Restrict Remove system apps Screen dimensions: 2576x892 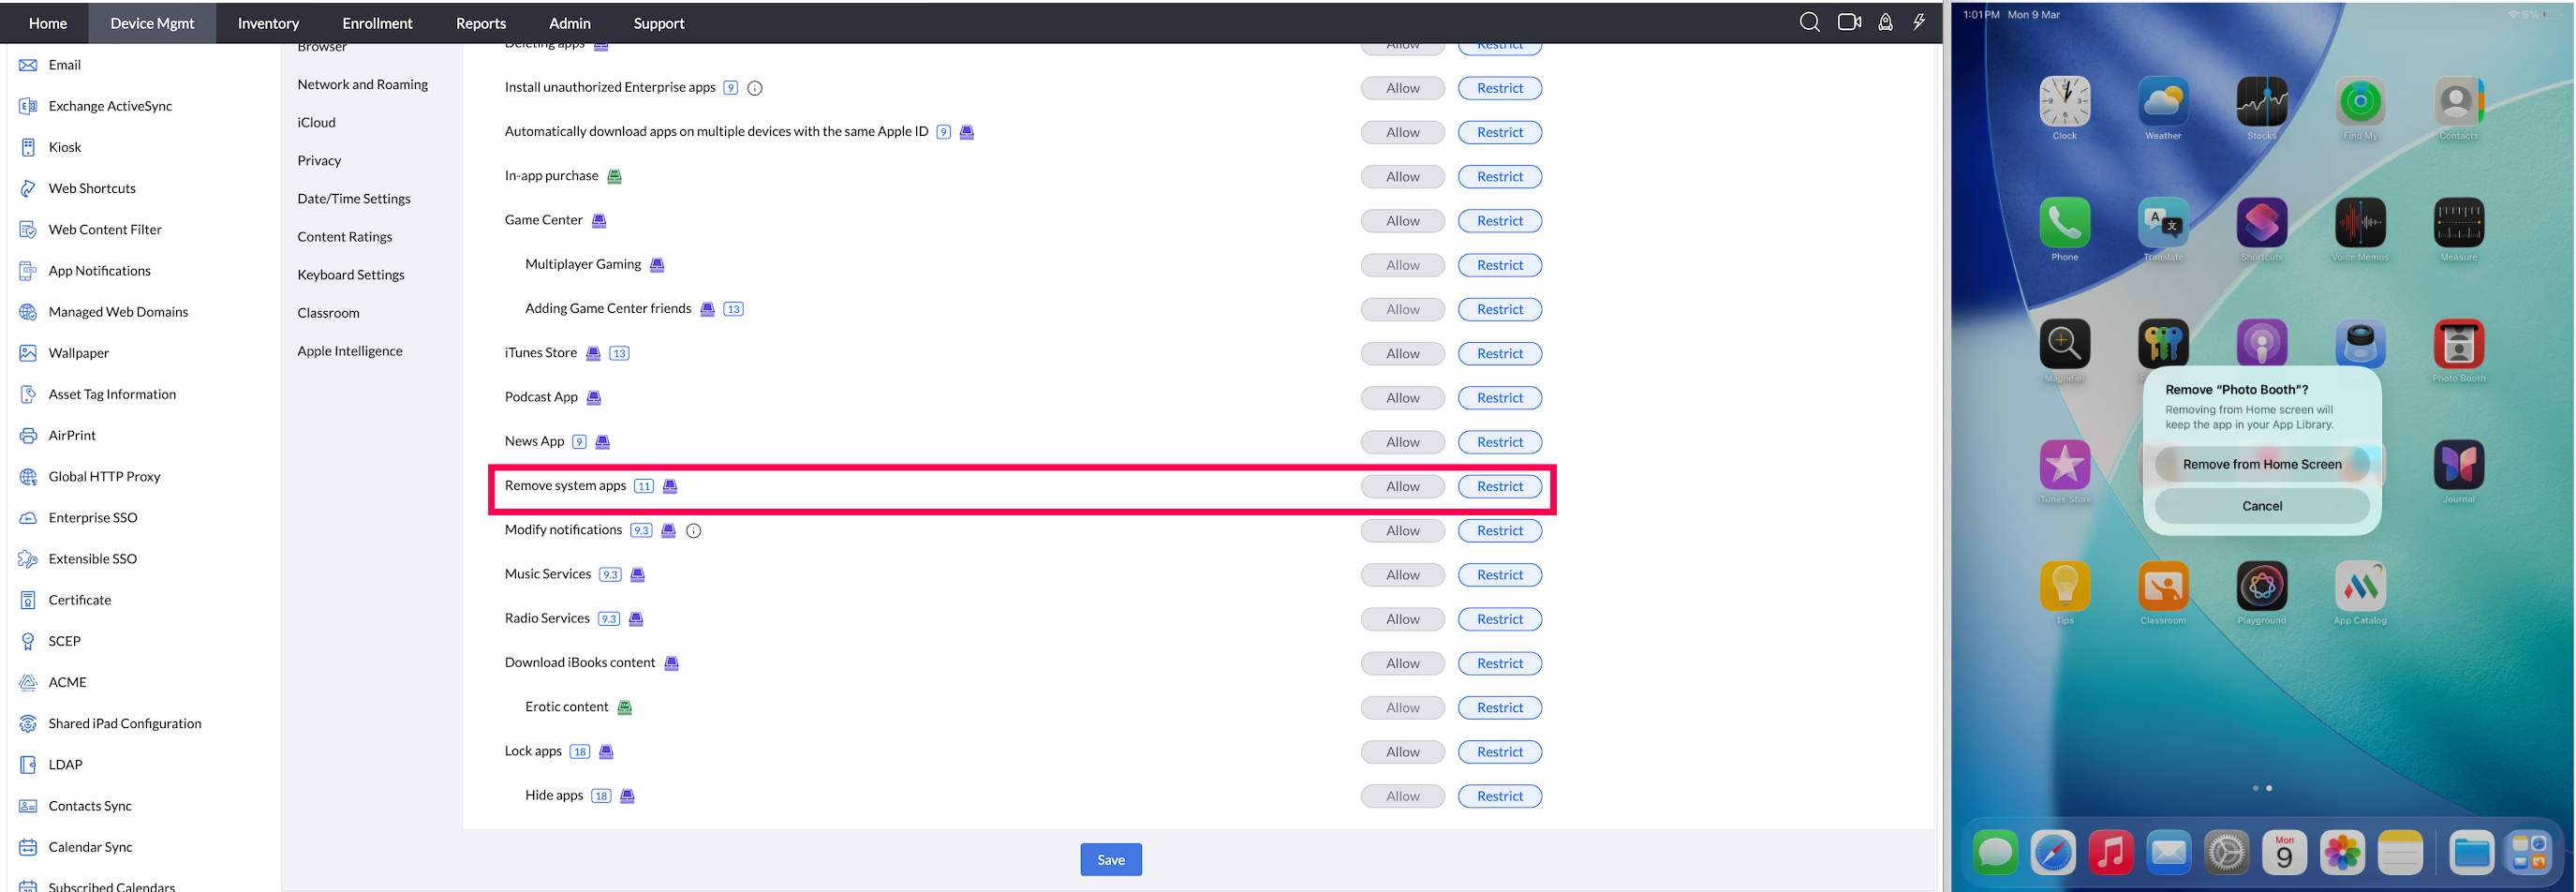1500,486
